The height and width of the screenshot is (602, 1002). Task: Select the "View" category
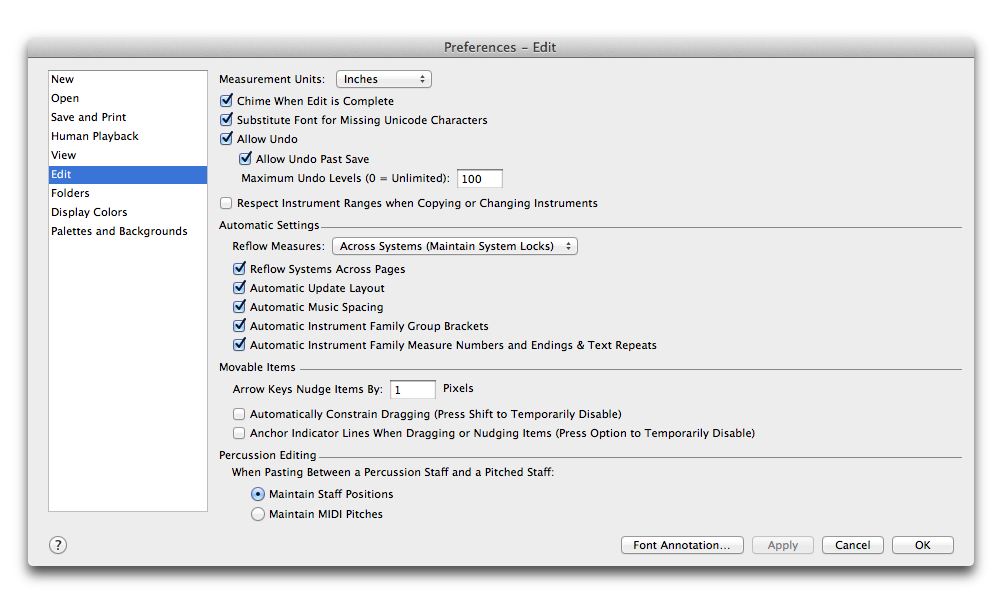[64, 155]
